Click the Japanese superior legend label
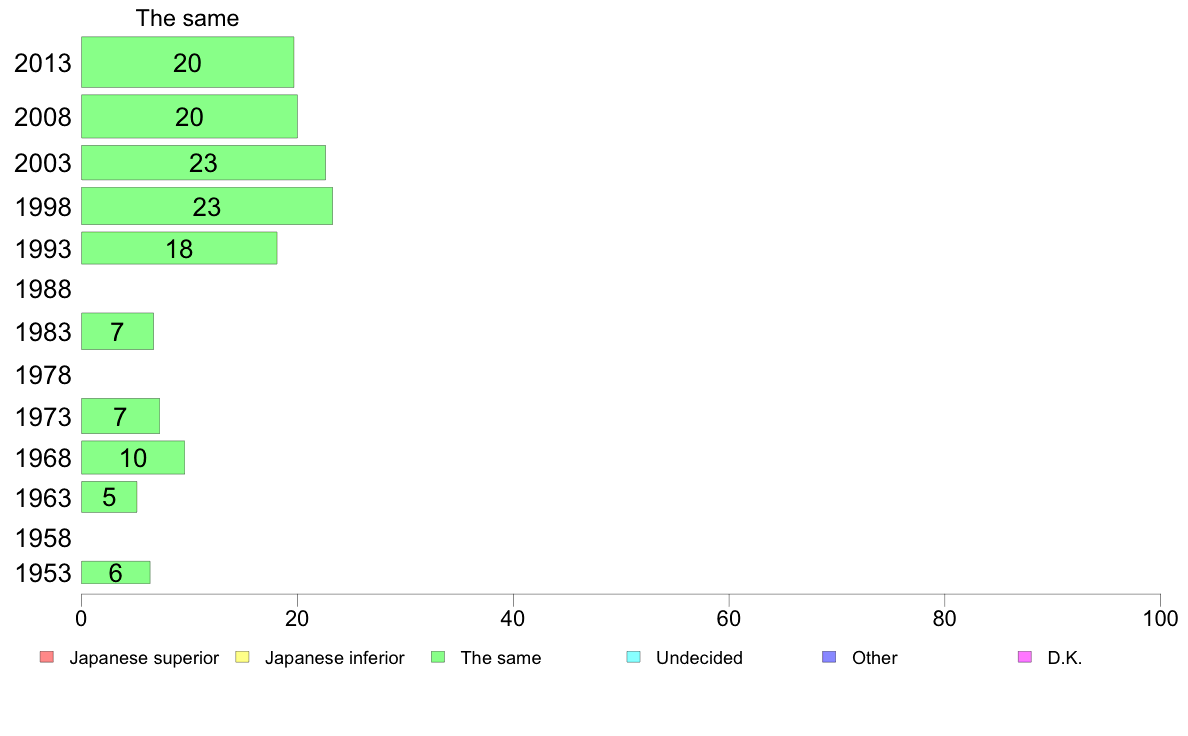Image resolution: width=1188 pixels, height=736 pixels. (144, 658)
